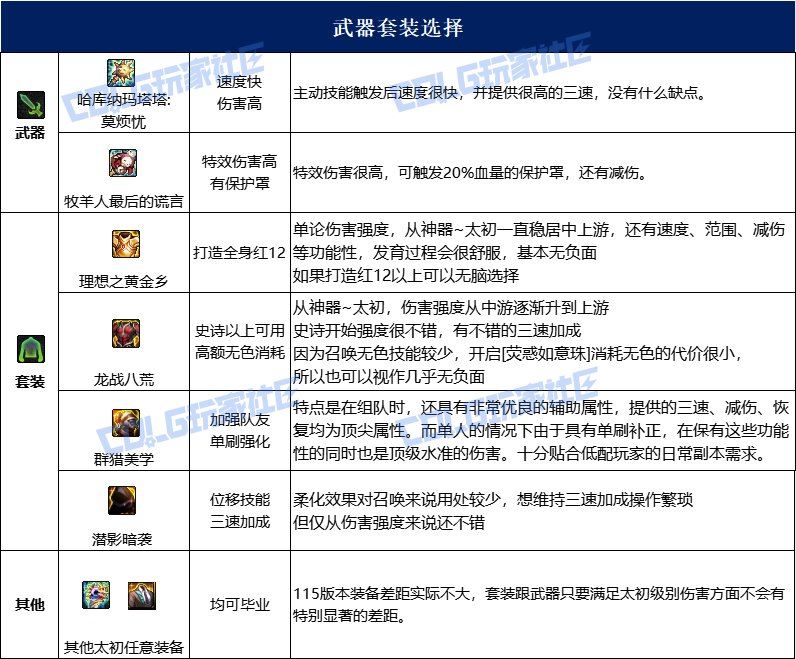
Task: Click the brown gauntlet icon in 其他 row
Action: [142, 596]
